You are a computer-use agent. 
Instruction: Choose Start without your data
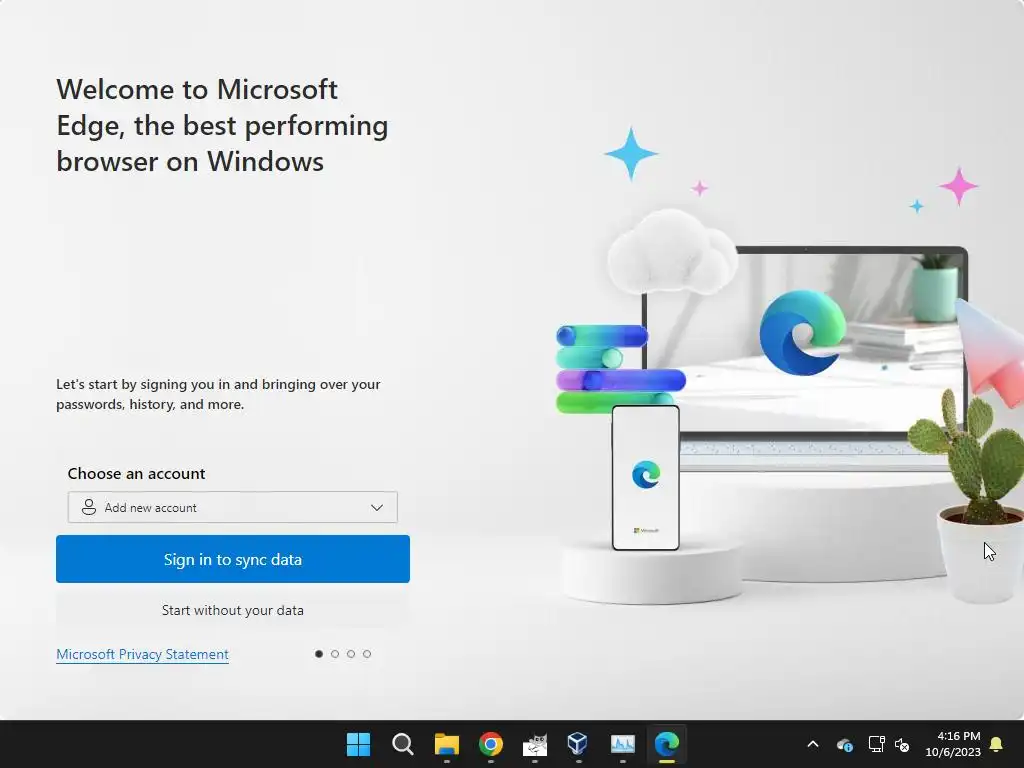point(232,610)
